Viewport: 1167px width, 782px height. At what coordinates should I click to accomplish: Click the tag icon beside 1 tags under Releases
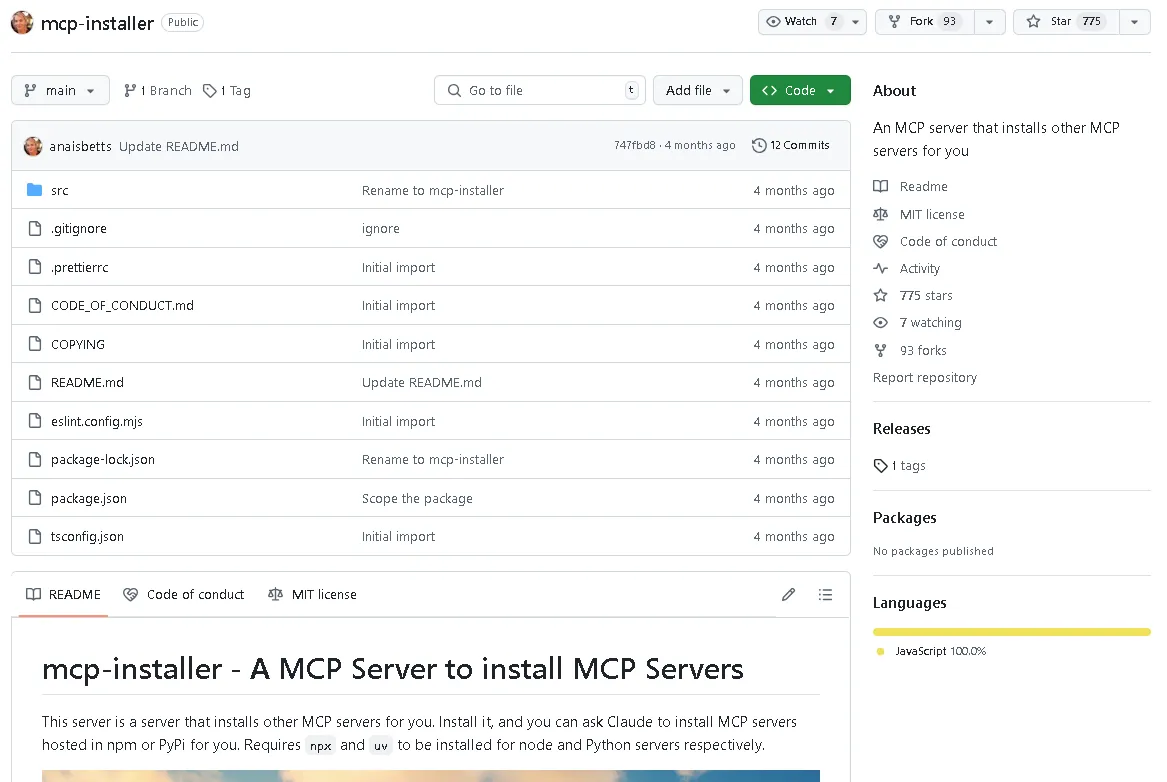click(880, 466)
